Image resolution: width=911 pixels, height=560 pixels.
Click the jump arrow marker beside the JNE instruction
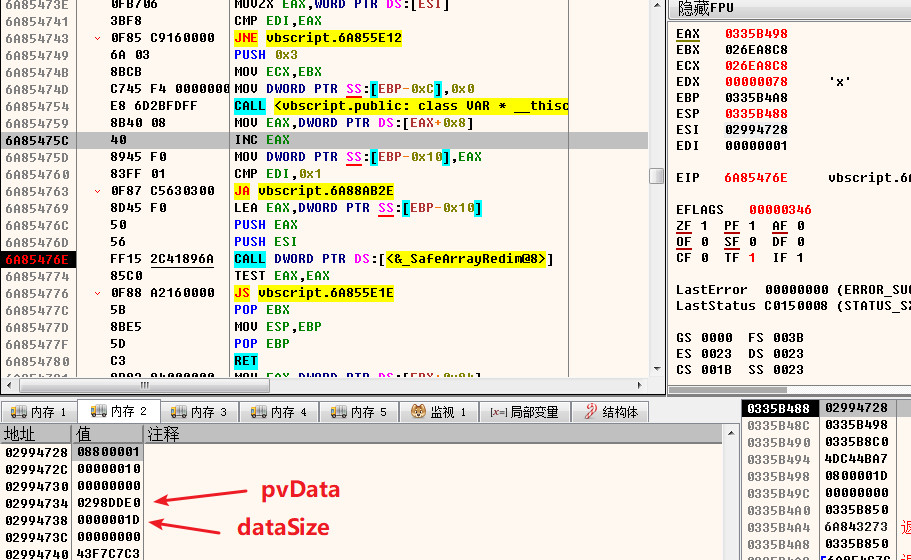click(97, 38)
